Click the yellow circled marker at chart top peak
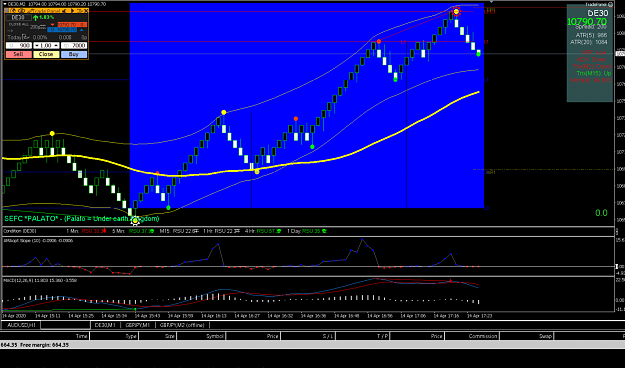This screenshot has height=368, width=625. point(456,12)
